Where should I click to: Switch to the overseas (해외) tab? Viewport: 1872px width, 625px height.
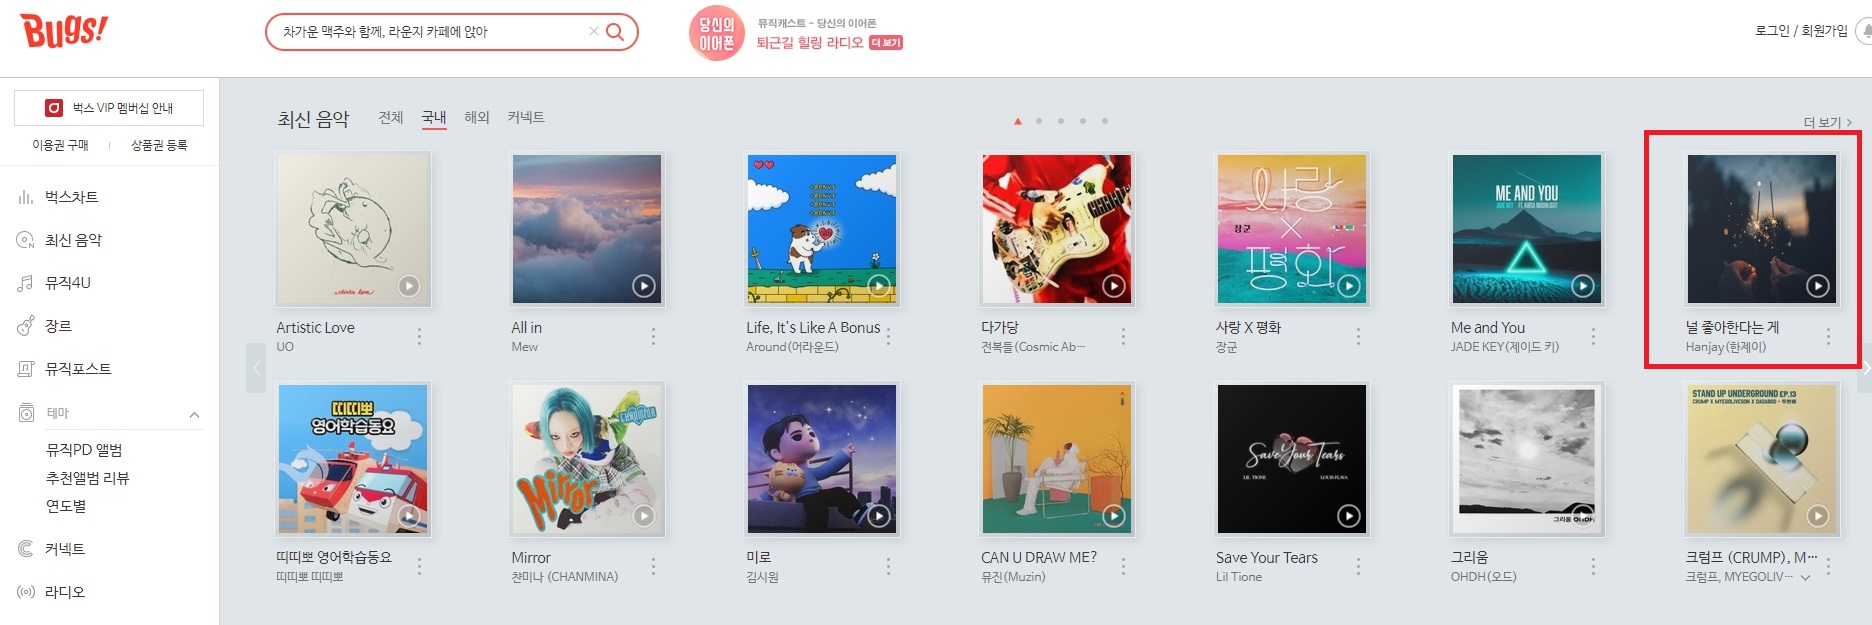coord(477,118)
